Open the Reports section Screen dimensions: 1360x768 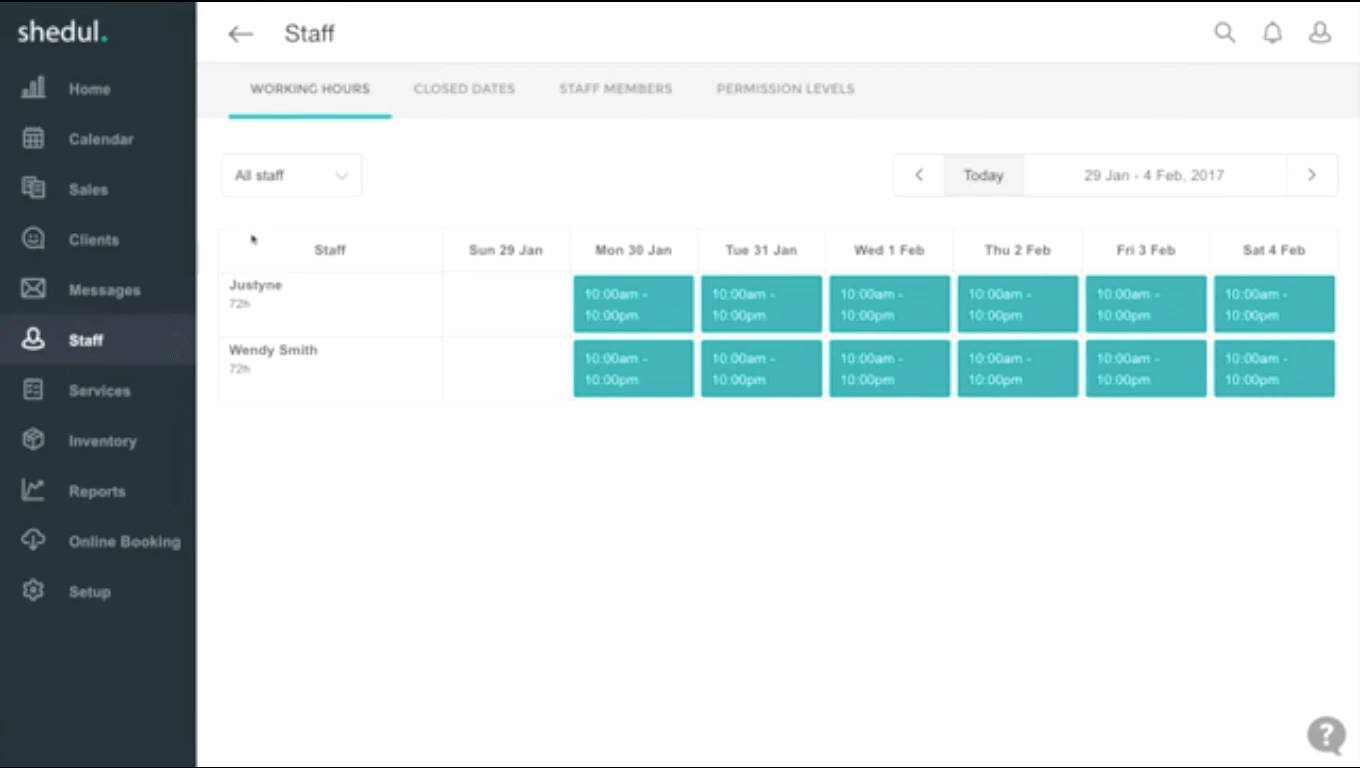[x=97, y=490]
